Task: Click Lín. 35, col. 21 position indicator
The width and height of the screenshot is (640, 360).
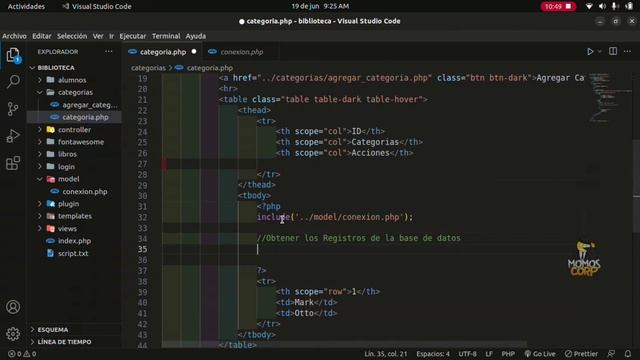Action: tap(386, 354)
